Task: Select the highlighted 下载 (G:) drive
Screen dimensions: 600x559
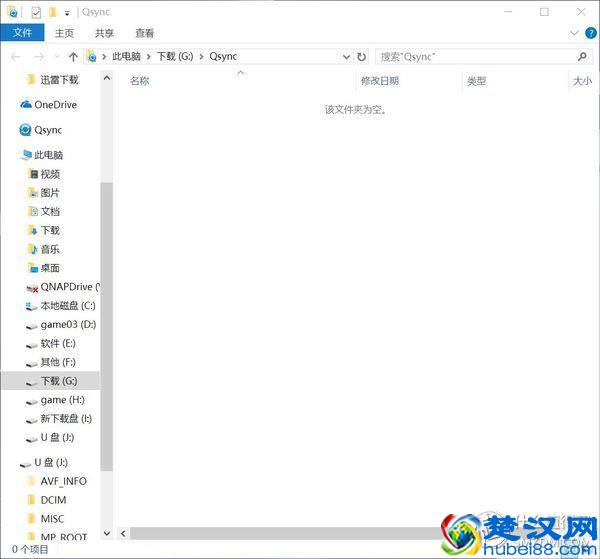Action: [x=50, y=381]
